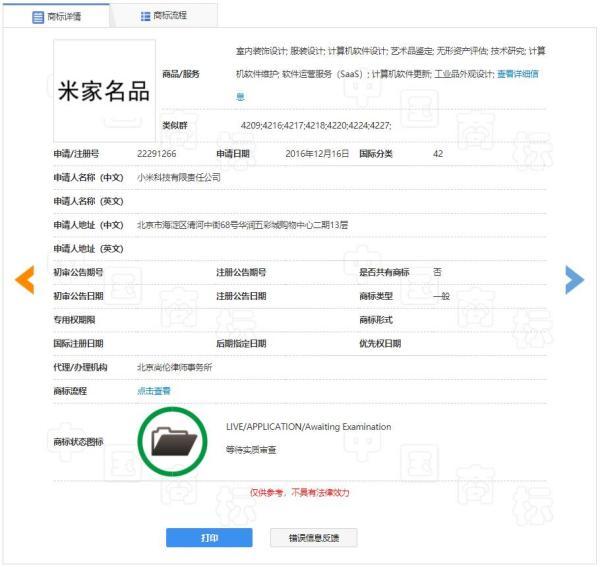Click the 初审公告期号 label
600x567 pixels.
[78, 272]
